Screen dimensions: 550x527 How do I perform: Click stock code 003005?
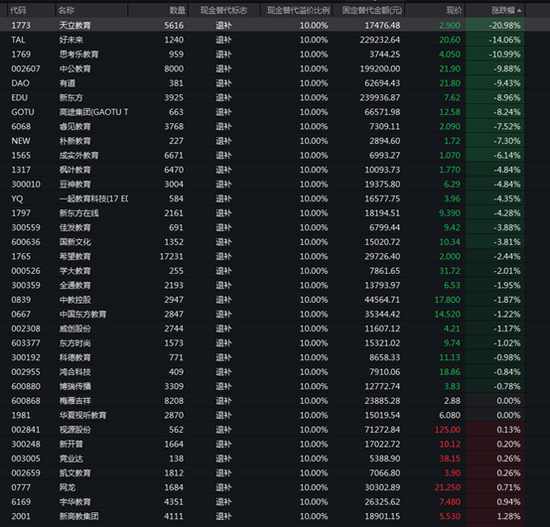26,458
